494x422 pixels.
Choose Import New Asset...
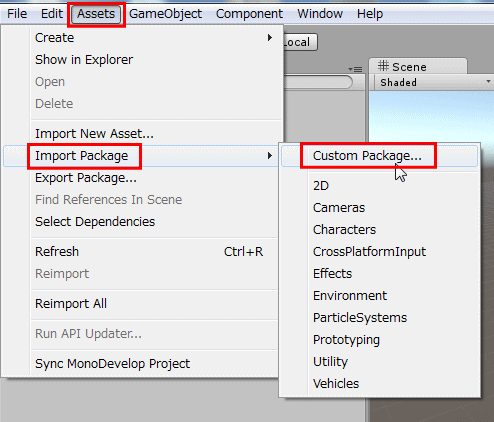coord(94,134)
